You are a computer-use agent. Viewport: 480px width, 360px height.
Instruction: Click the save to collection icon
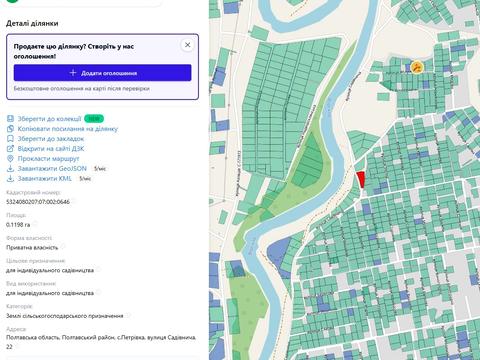tap(10, 119)
